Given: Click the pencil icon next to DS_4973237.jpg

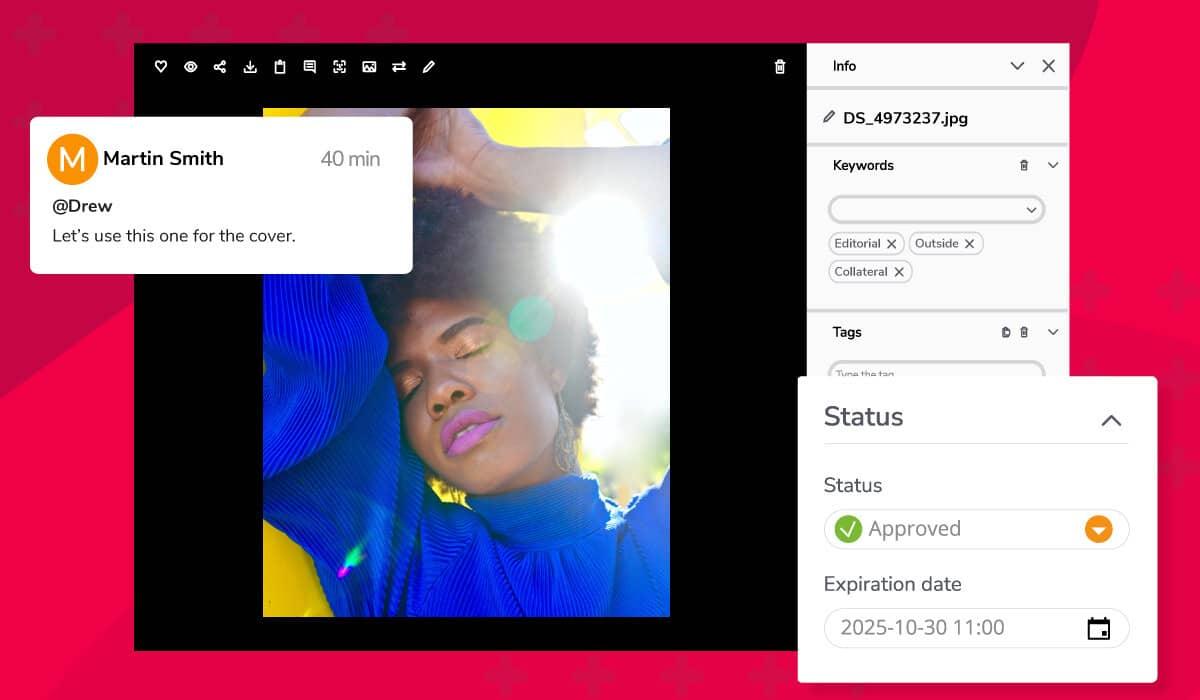Looking at the screenshot, I should click(x=828, y=117).
